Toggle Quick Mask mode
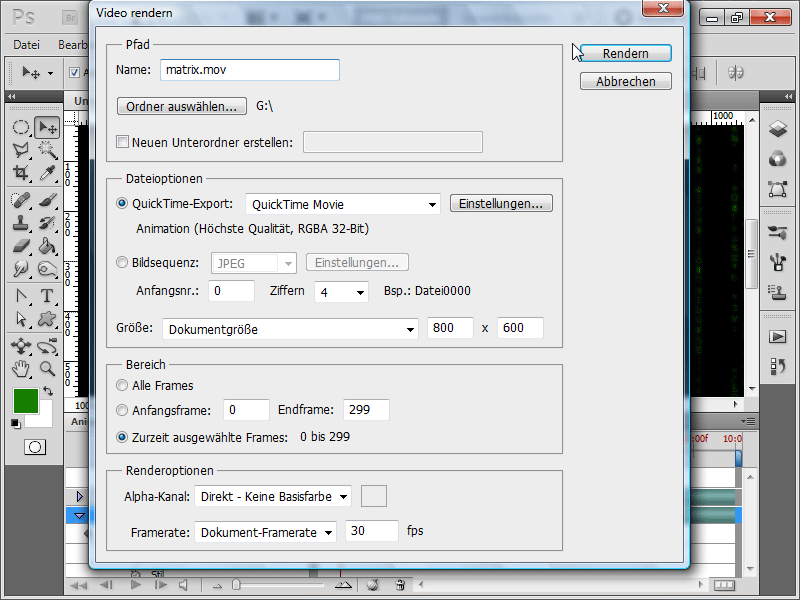The width and height of the screenshot is (800, 600). pyautogui.click(x=35, y=447)
